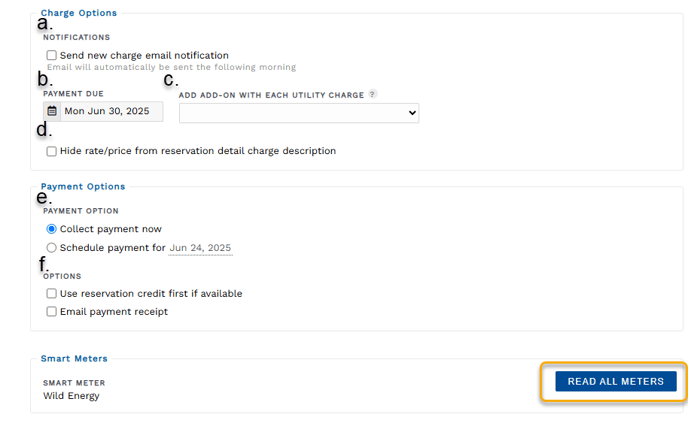Click the 'Email will automatically be sent' helper text

[x=172, y=67]
